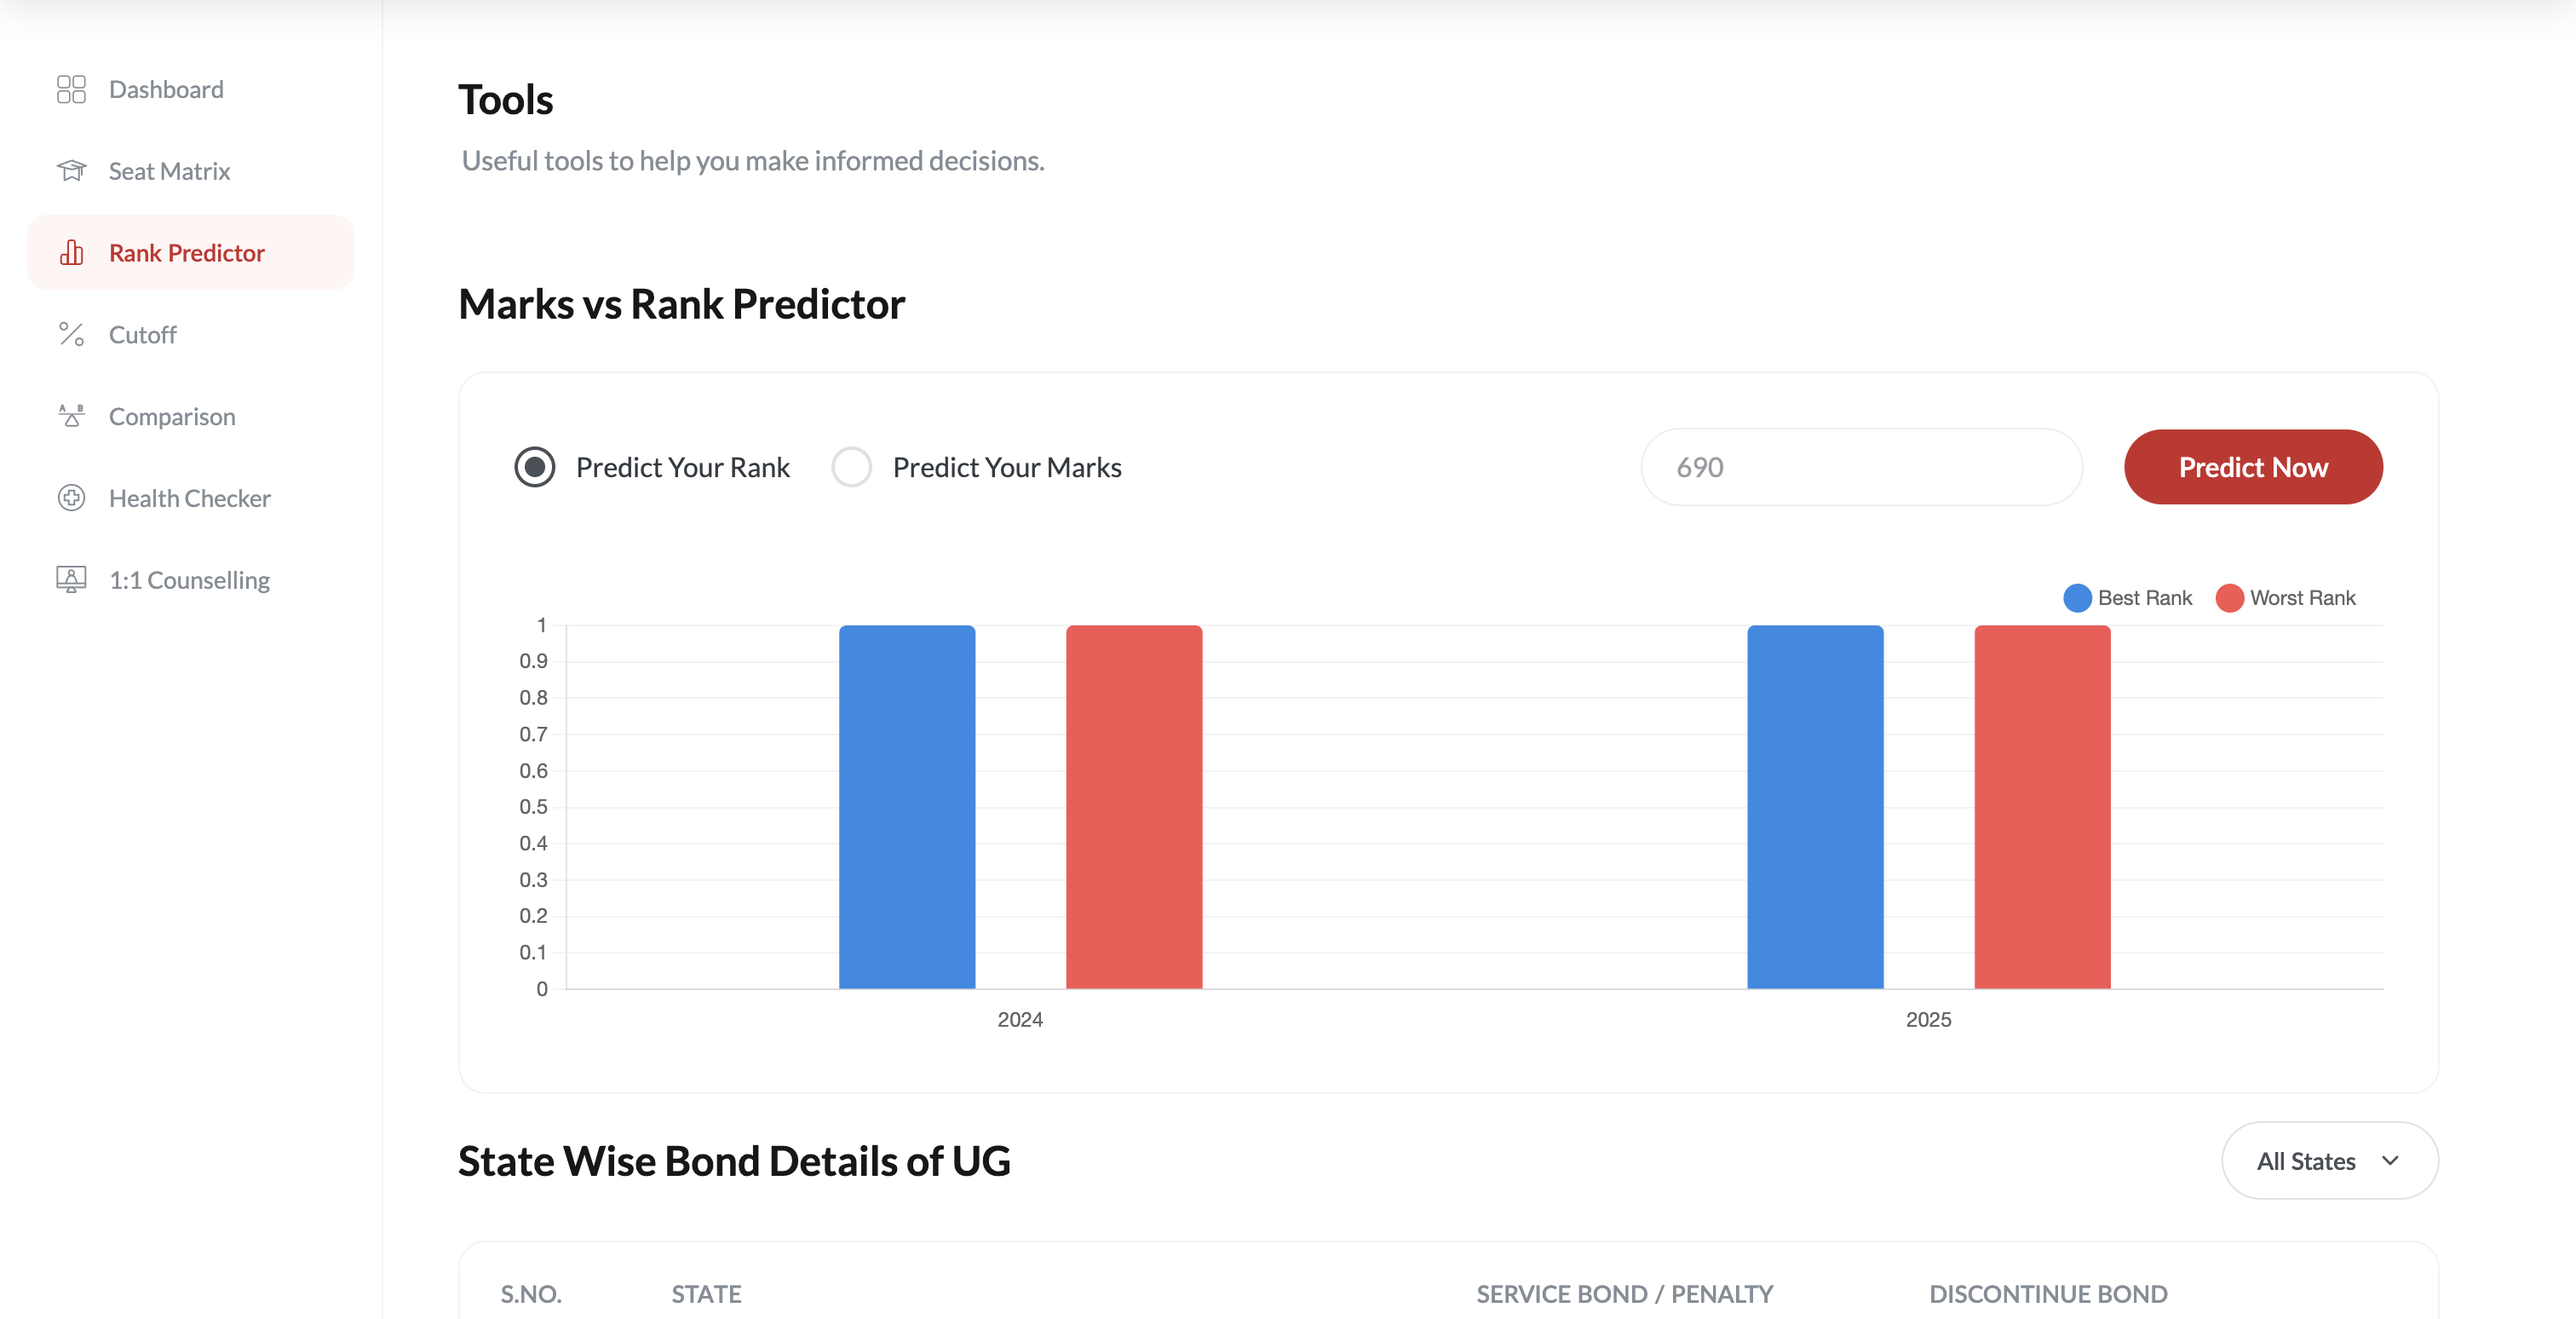Open Cutoff via the percent icon
The image size is (2576, 1319).
pos(70,334)
